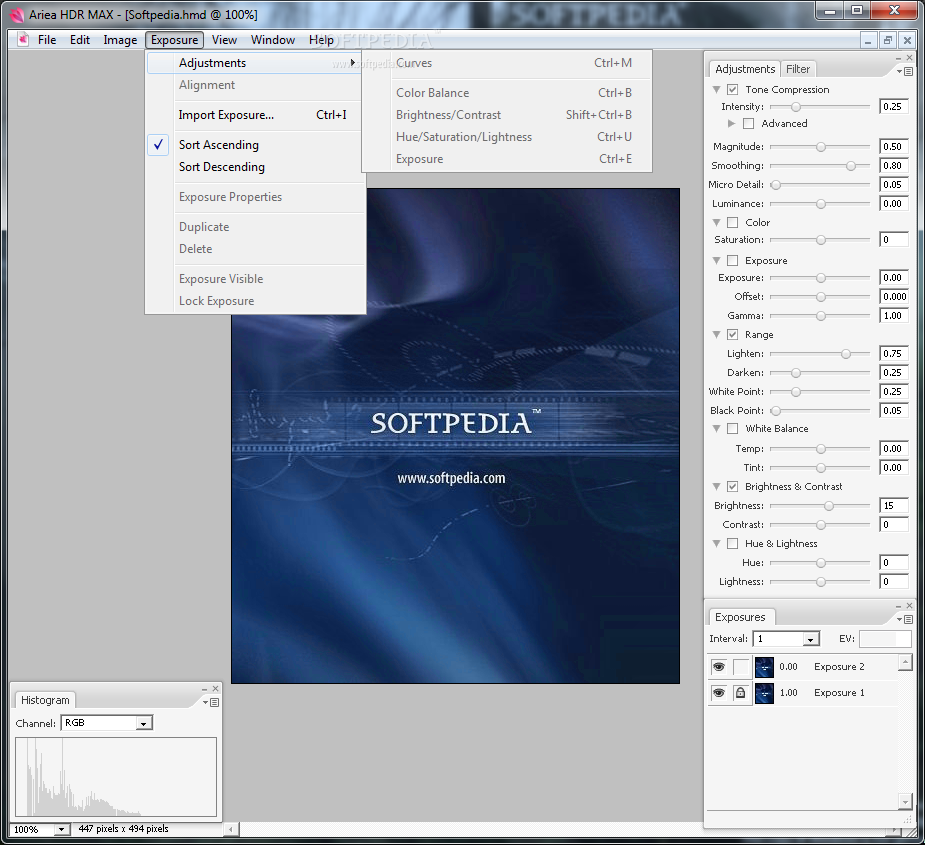925x845 pixels.
Task: Collapse the Brightness & Contrast section
Action: [716, 486]
